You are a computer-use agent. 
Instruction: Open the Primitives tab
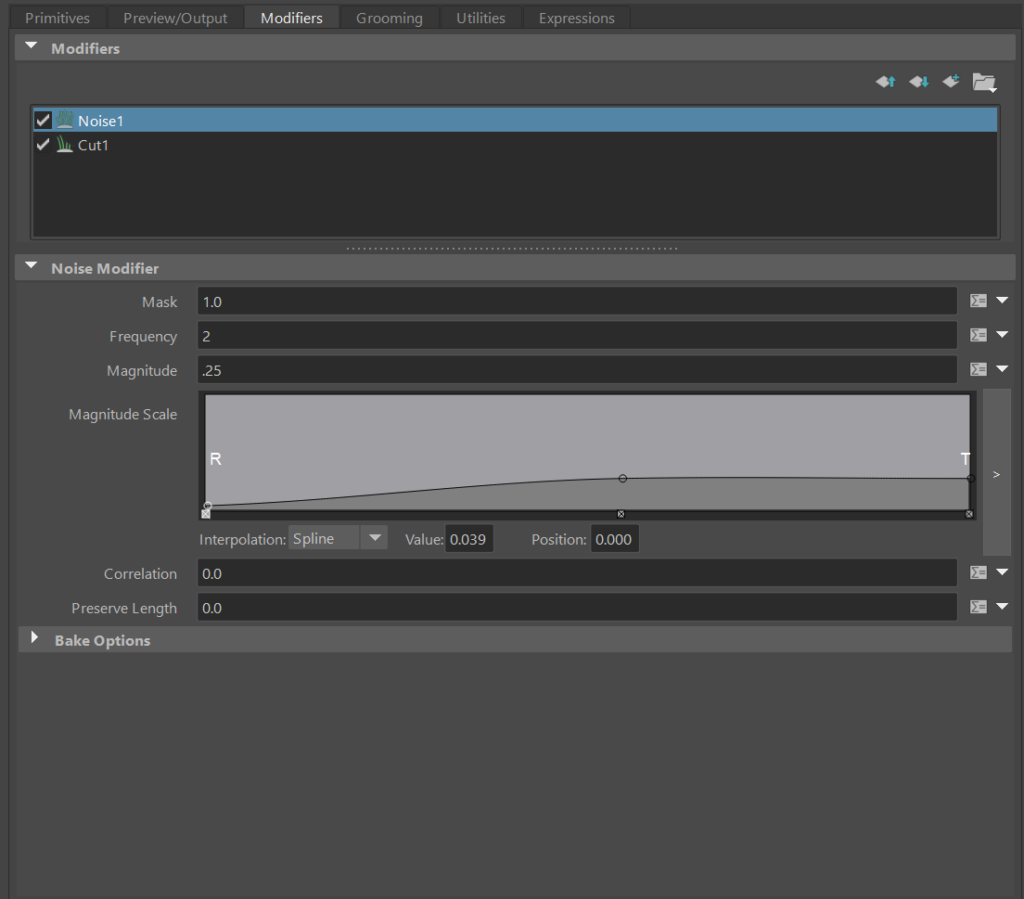(57, 18)
